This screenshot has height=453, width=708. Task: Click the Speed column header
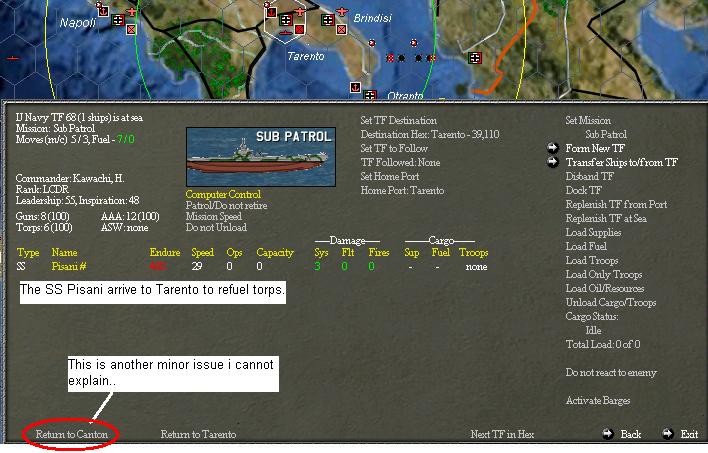[x=202, y=252]
